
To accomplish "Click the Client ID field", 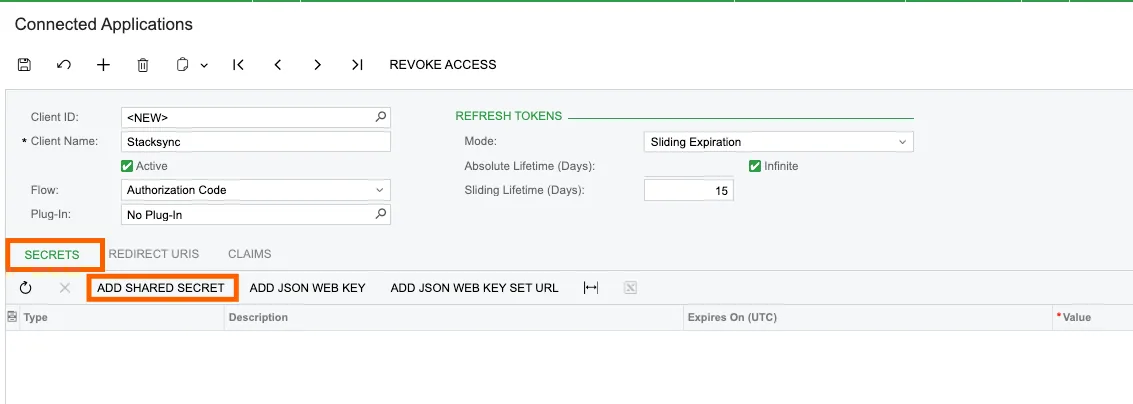I will (x=256, y=116).
